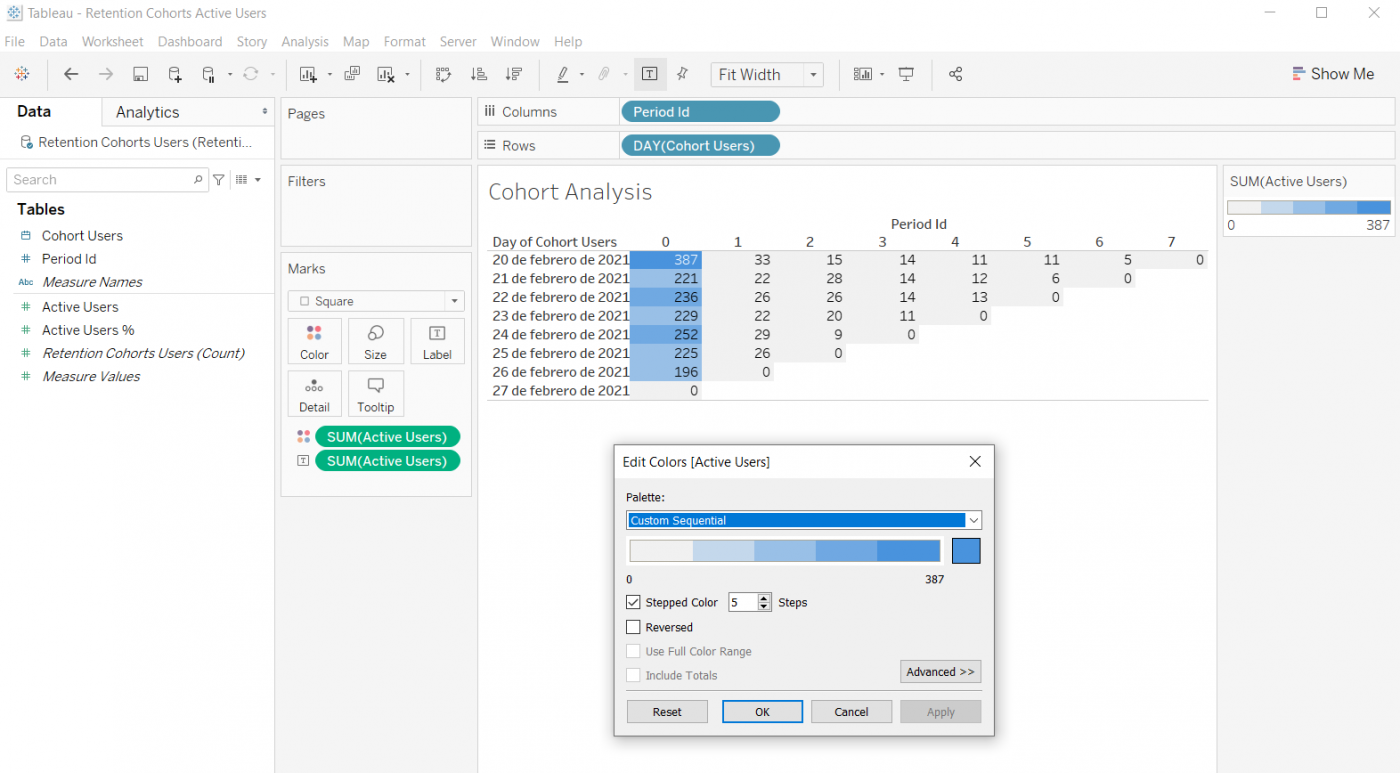1400x773 pixels.
Task: Open the Tooltip card in Marks
Action: [375, 394]
